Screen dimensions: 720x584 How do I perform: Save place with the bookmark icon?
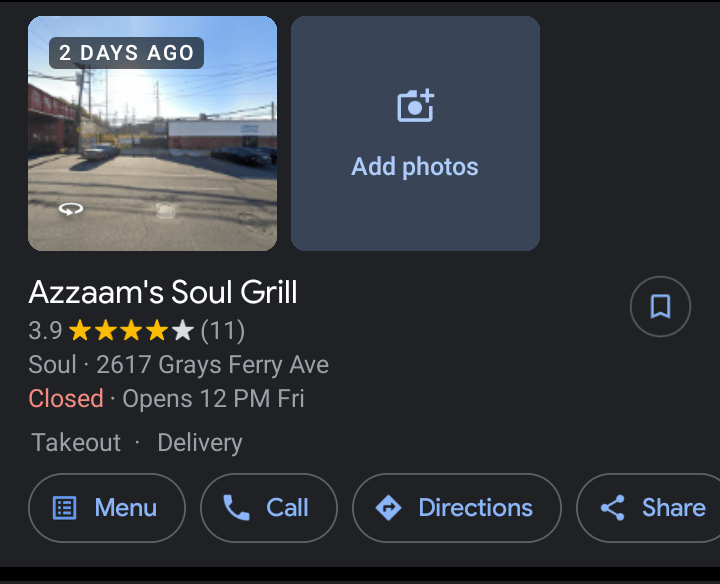[660, 306]
